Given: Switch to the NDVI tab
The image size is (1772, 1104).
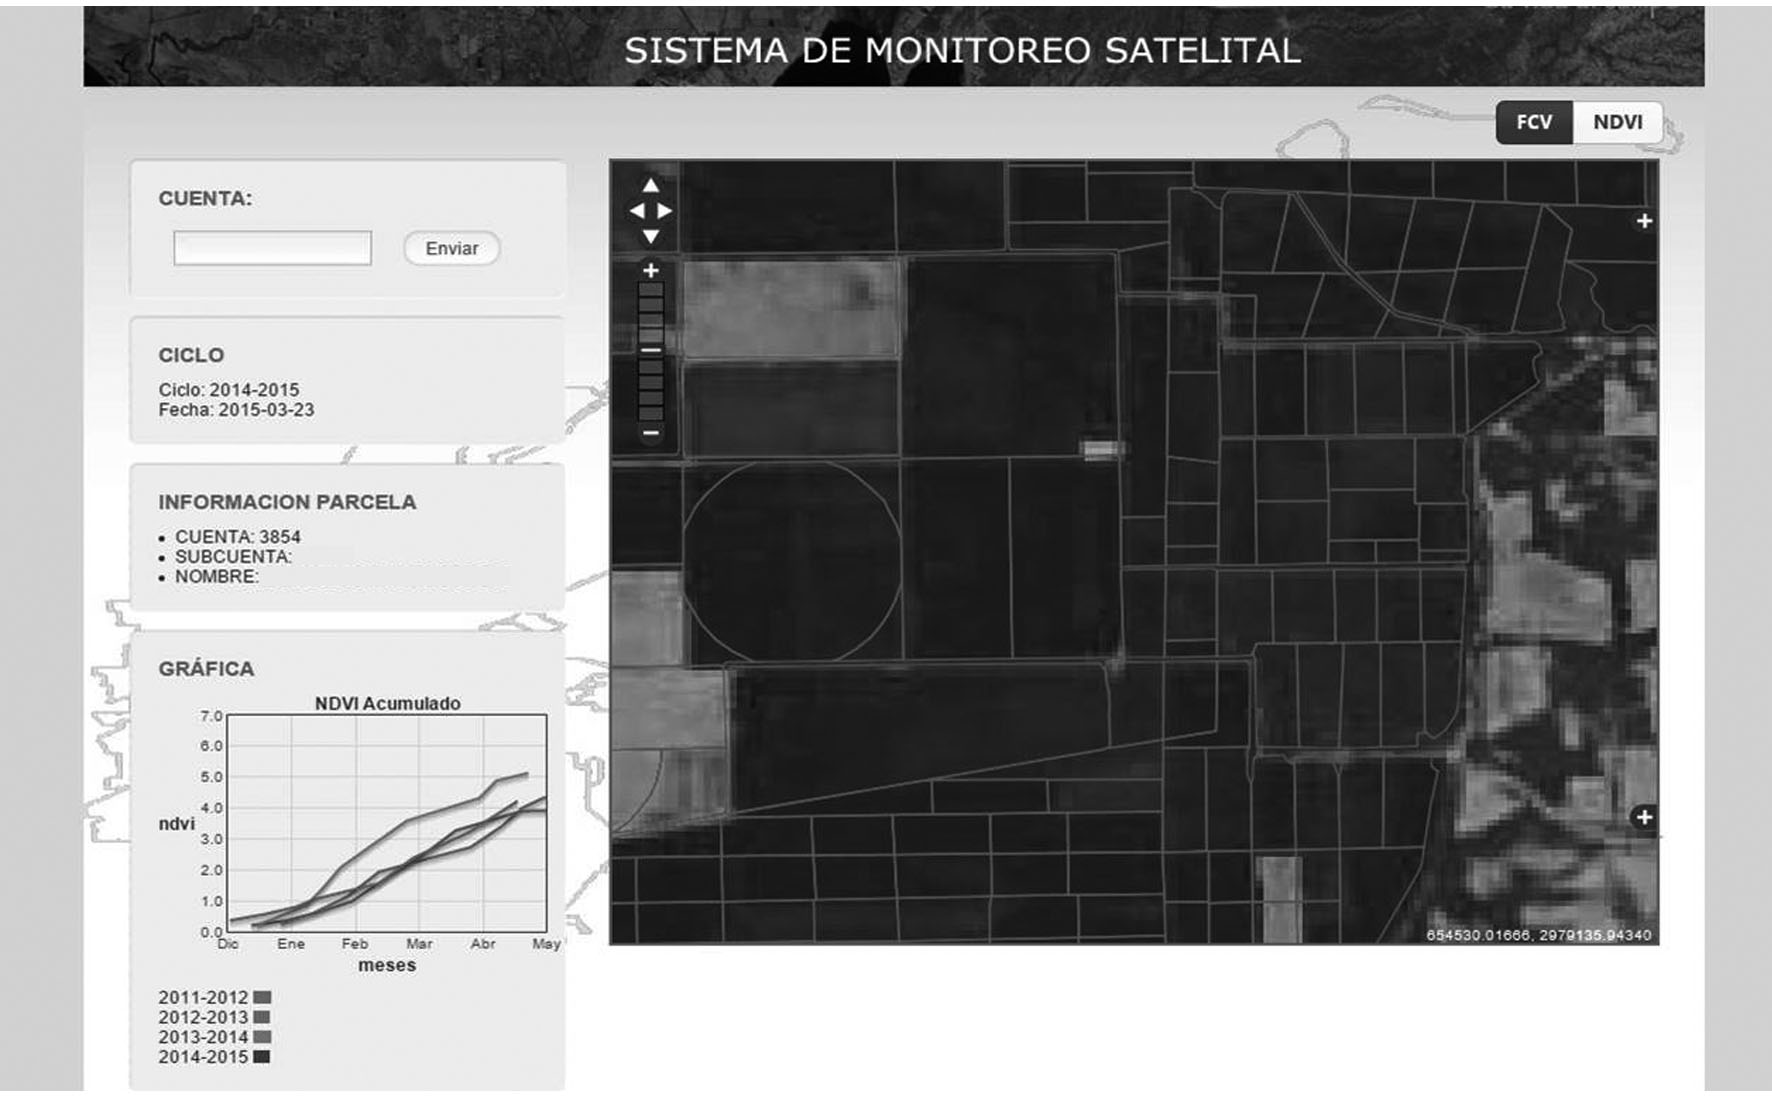Looking at the screenshot, I should (x=1617, y=122).
